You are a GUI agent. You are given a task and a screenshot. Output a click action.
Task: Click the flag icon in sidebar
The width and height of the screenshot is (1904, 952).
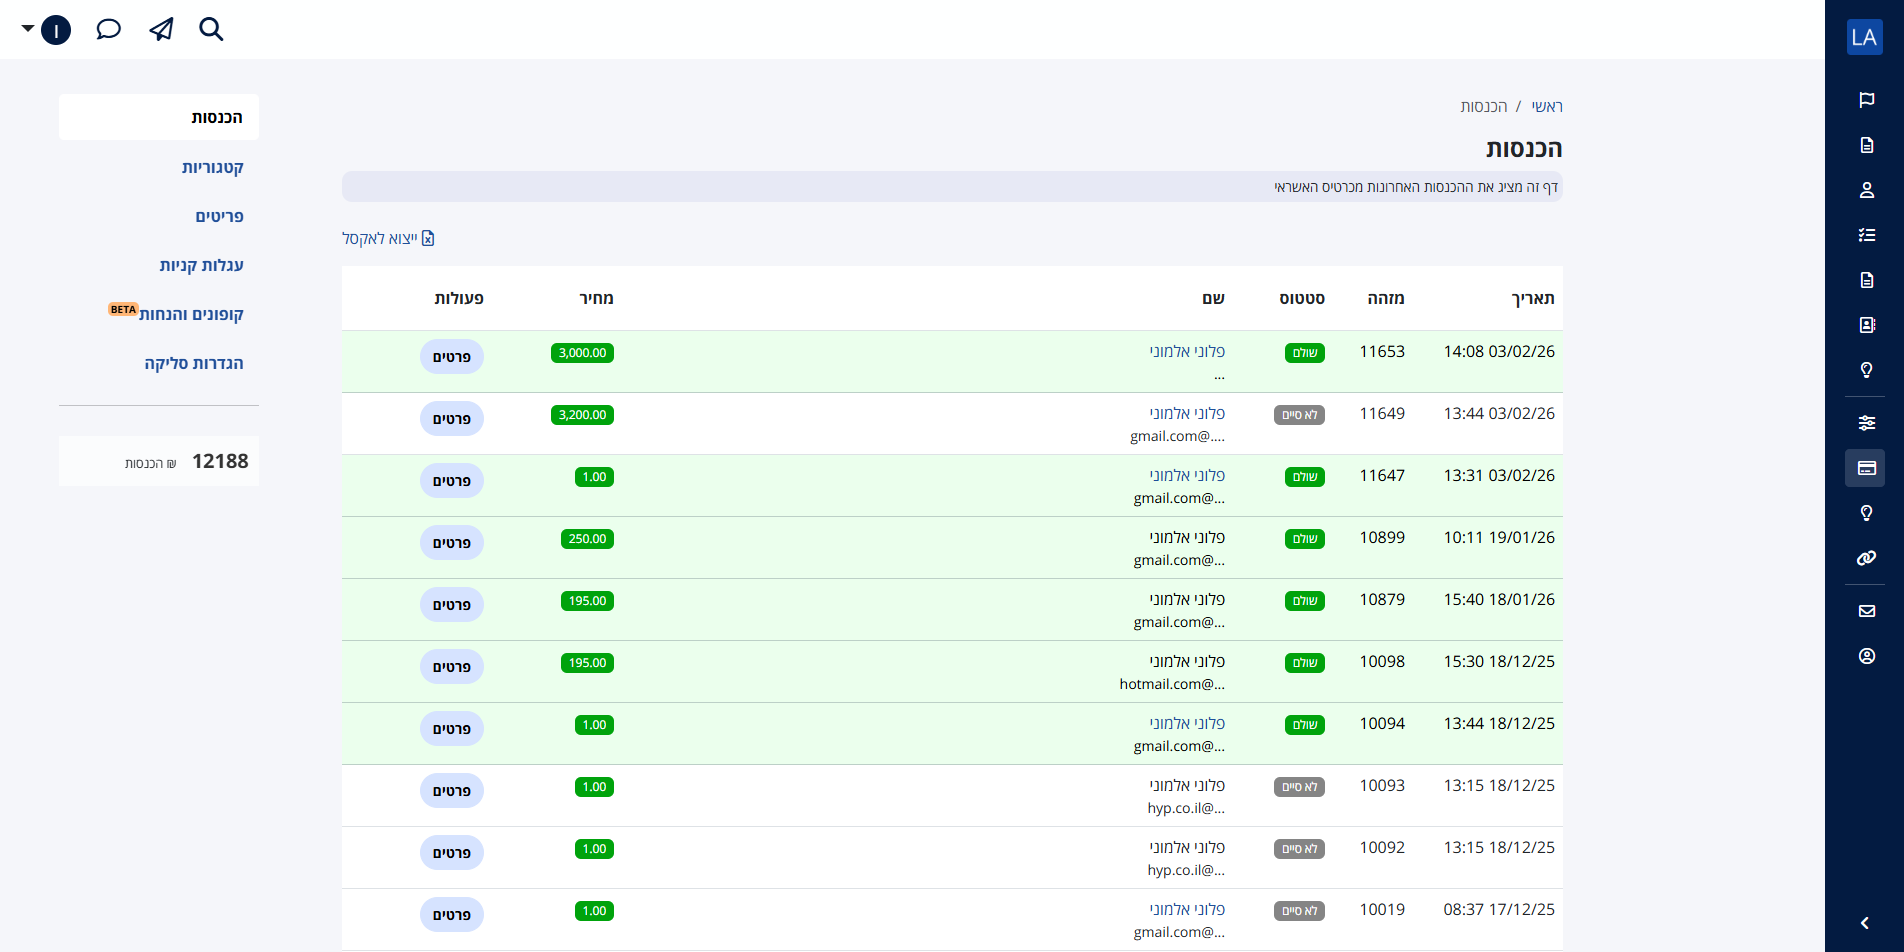tap(1866, 100)
